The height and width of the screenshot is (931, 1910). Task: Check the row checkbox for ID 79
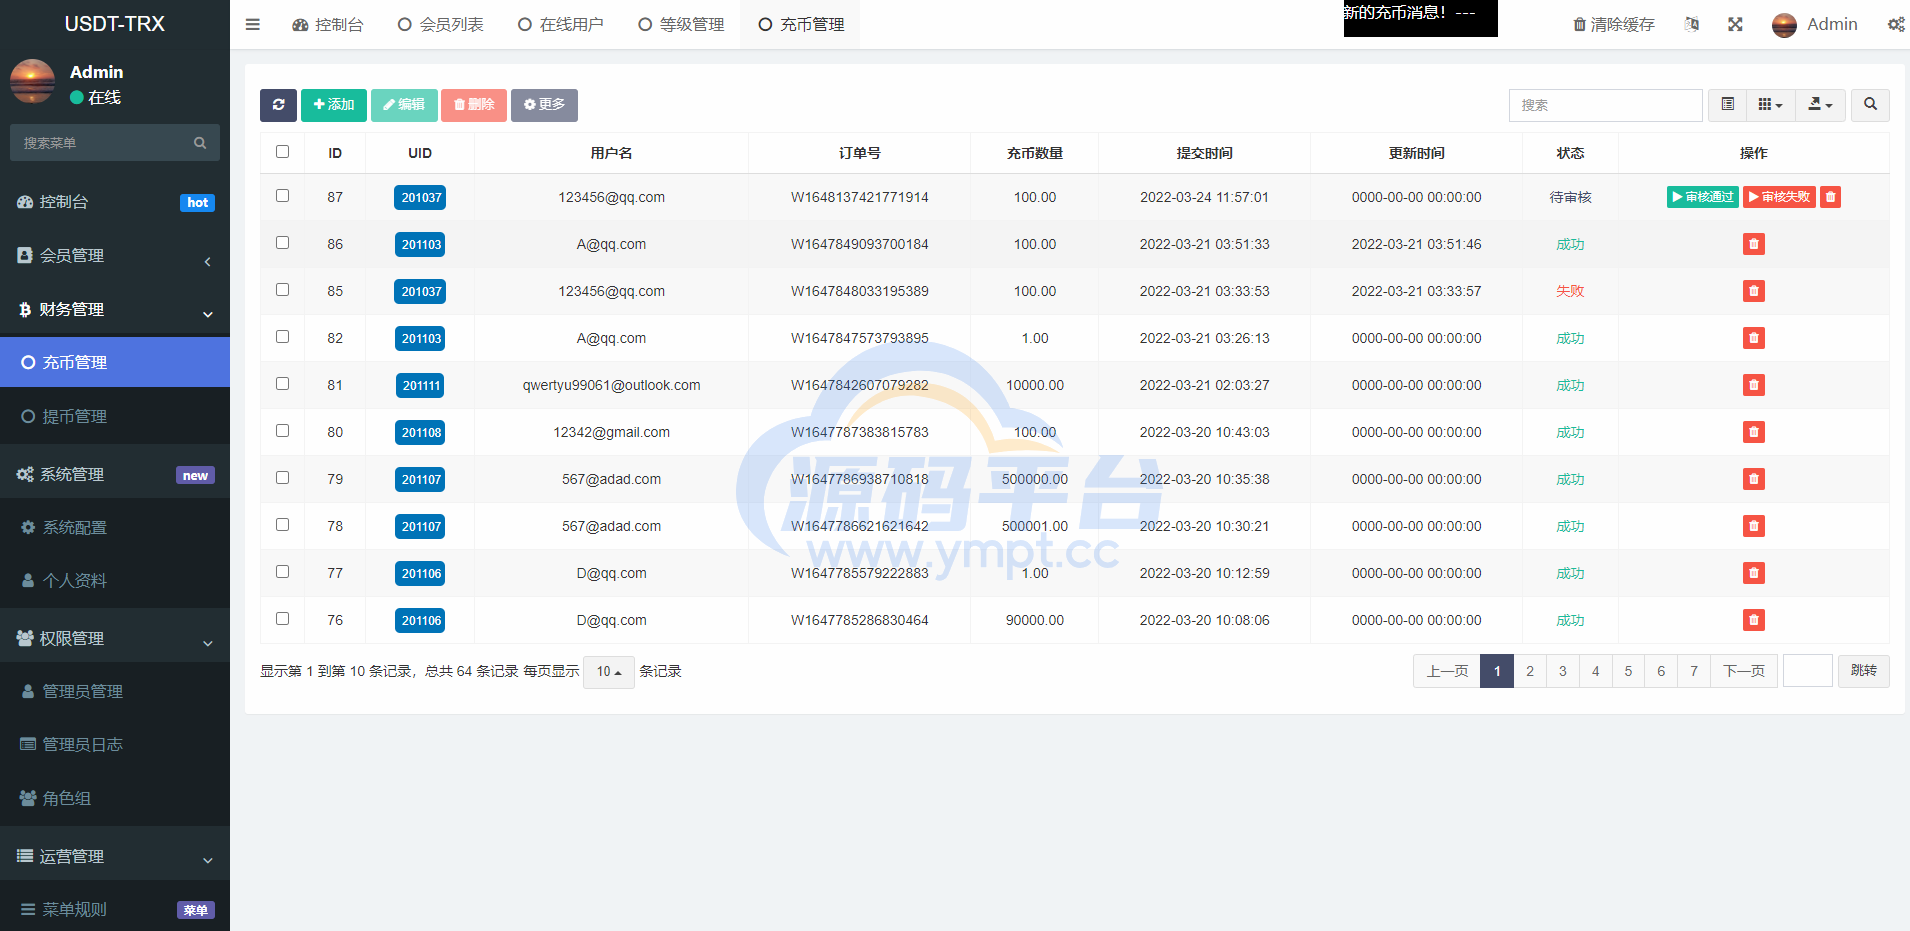click(x=282, y=478)
